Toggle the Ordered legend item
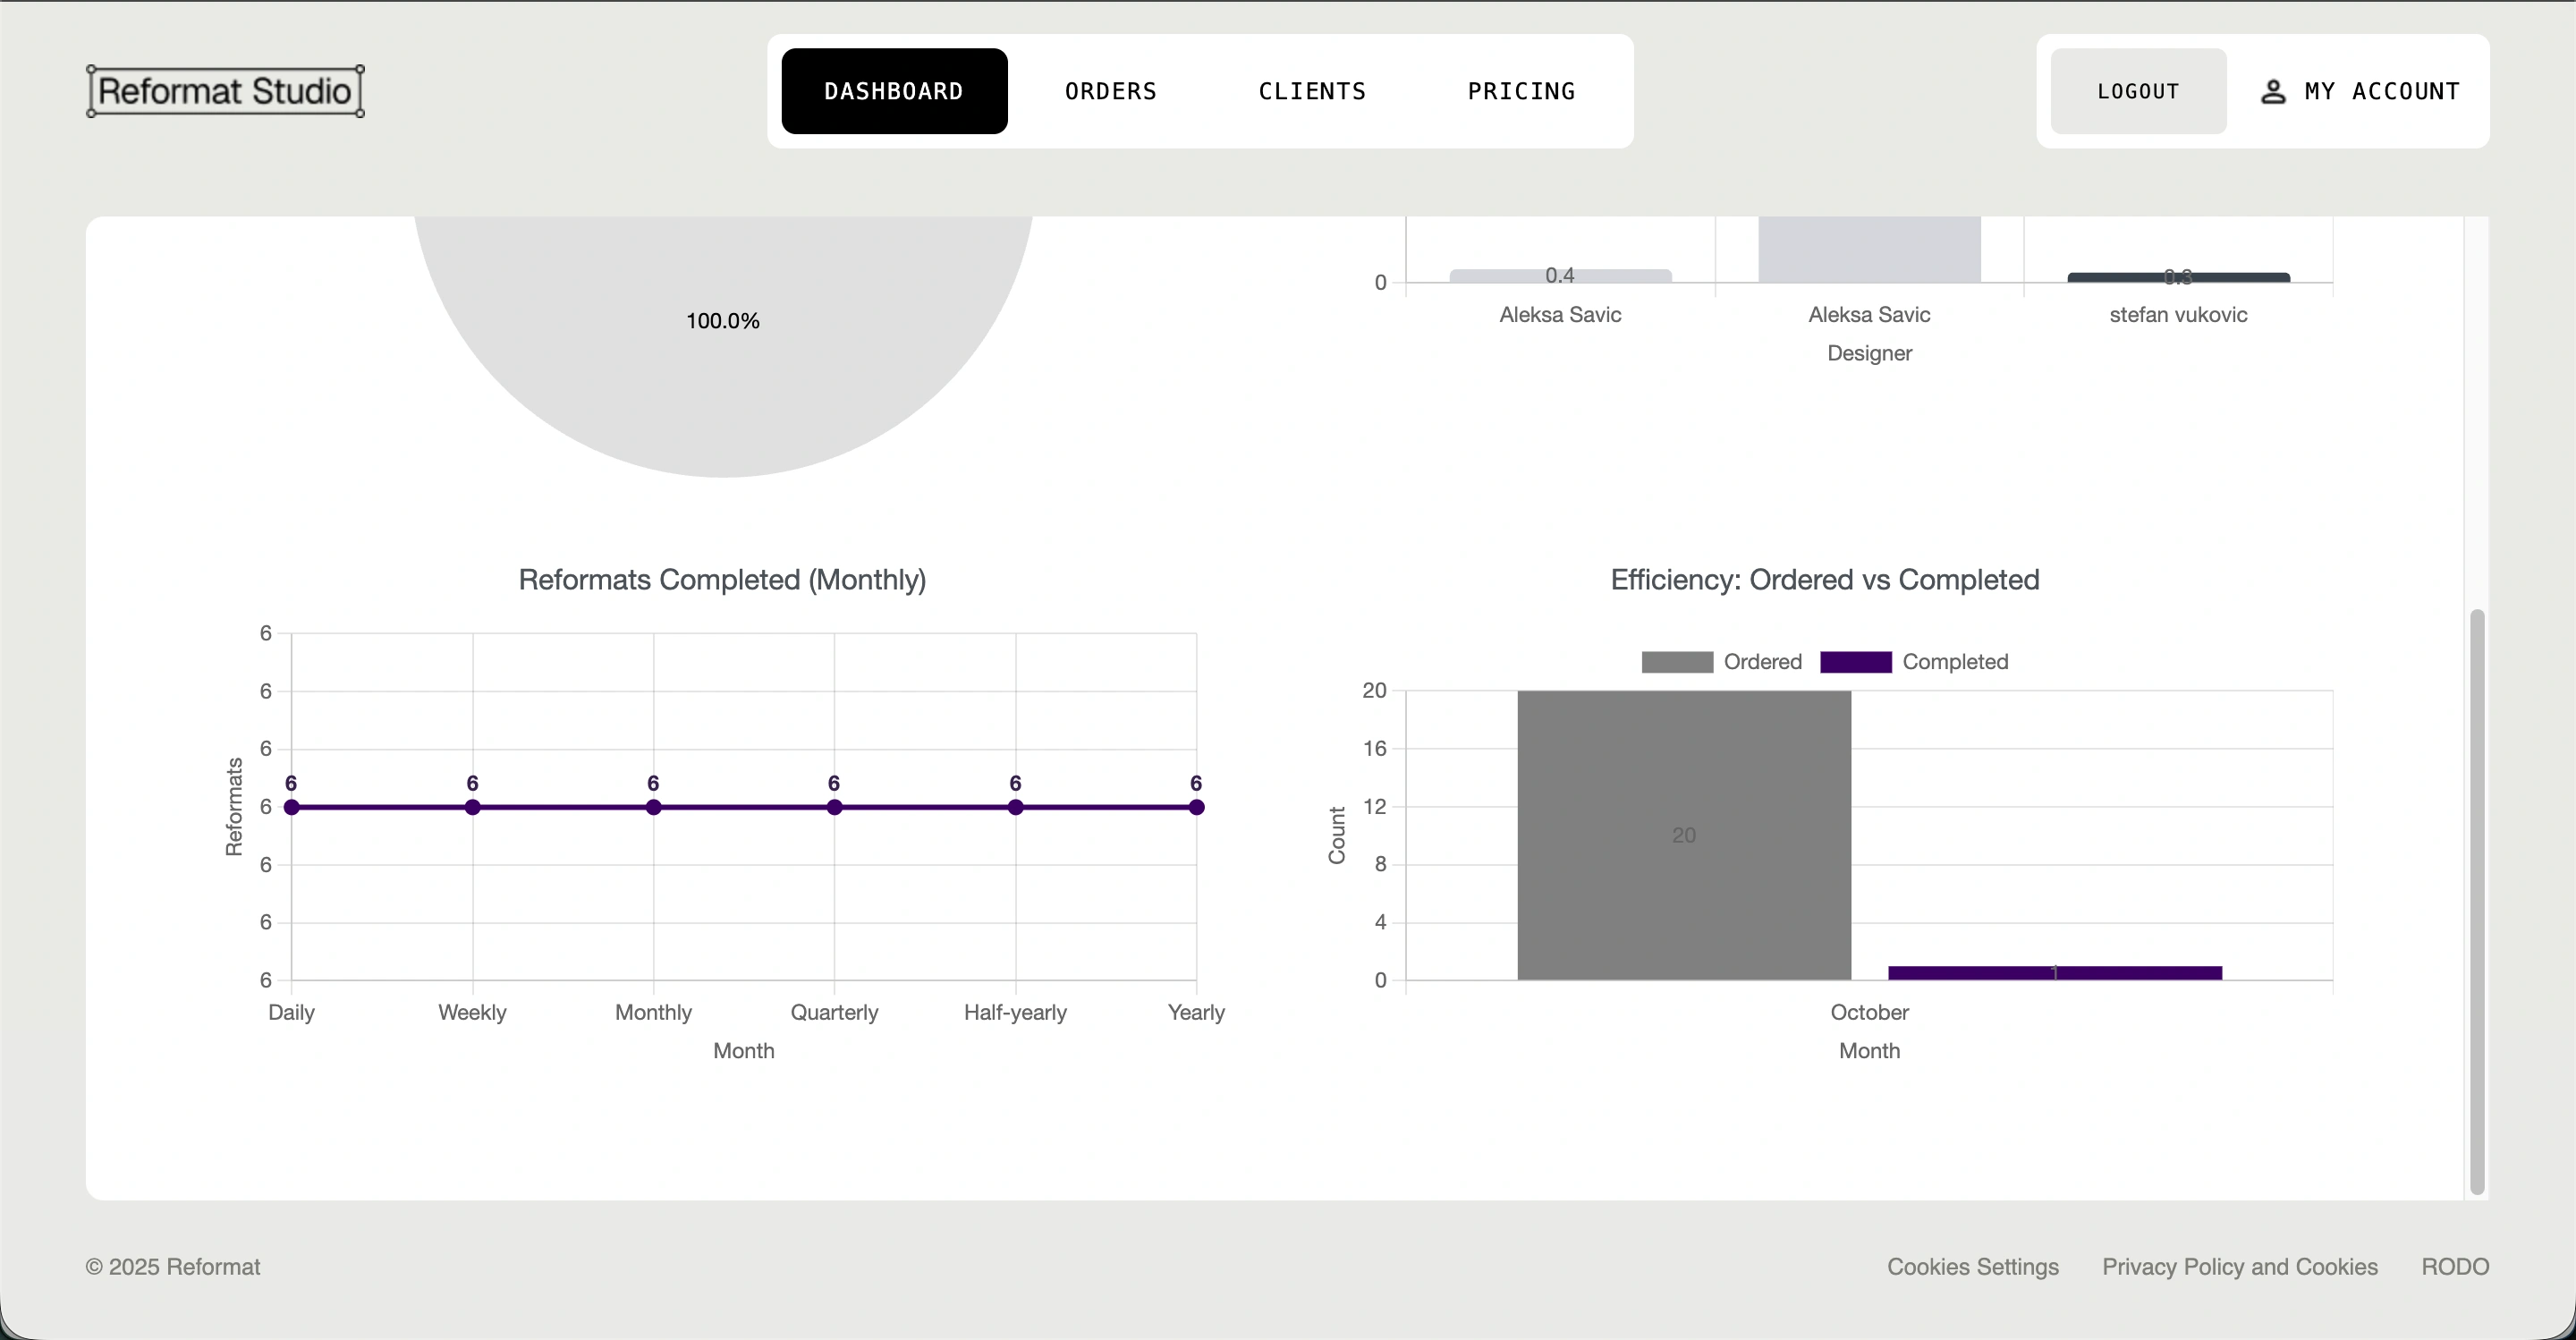This screenshot has width=2576, height=1340. point(1761,662)
